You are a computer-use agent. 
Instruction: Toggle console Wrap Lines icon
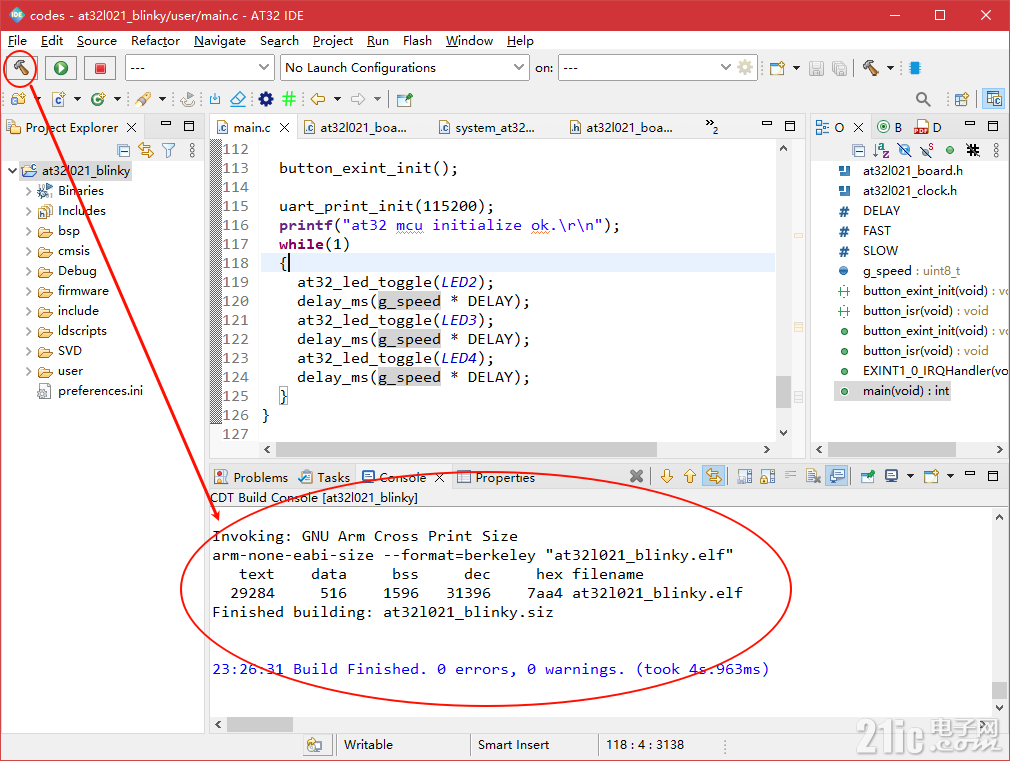[790, 476]
